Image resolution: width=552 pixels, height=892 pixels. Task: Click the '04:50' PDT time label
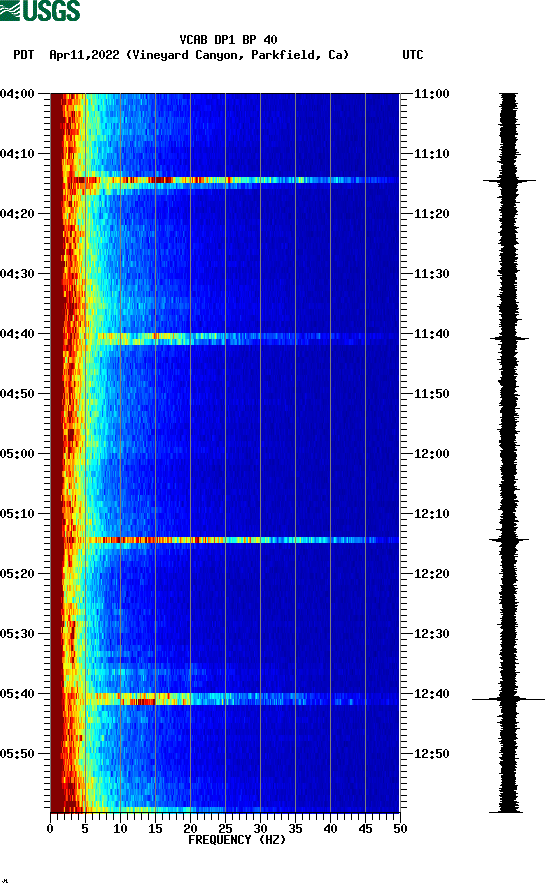[x=17, y=394]
